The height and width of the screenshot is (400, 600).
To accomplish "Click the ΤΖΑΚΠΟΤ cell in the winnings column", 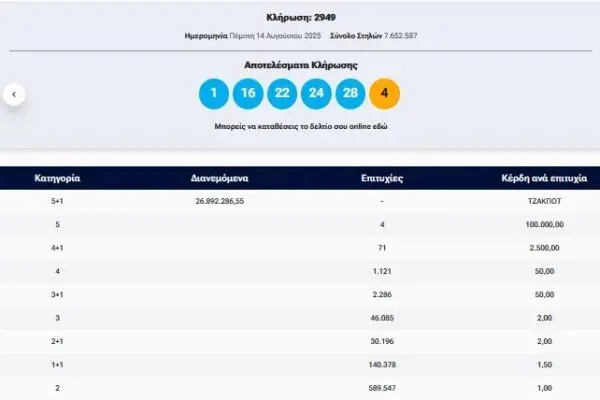I will pos(542,201).
